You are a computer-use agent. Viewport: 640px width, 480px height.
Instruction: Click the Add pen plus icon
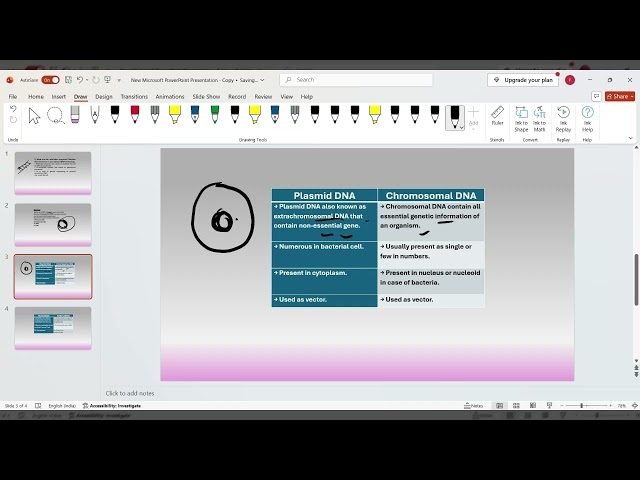click(473, 112)
